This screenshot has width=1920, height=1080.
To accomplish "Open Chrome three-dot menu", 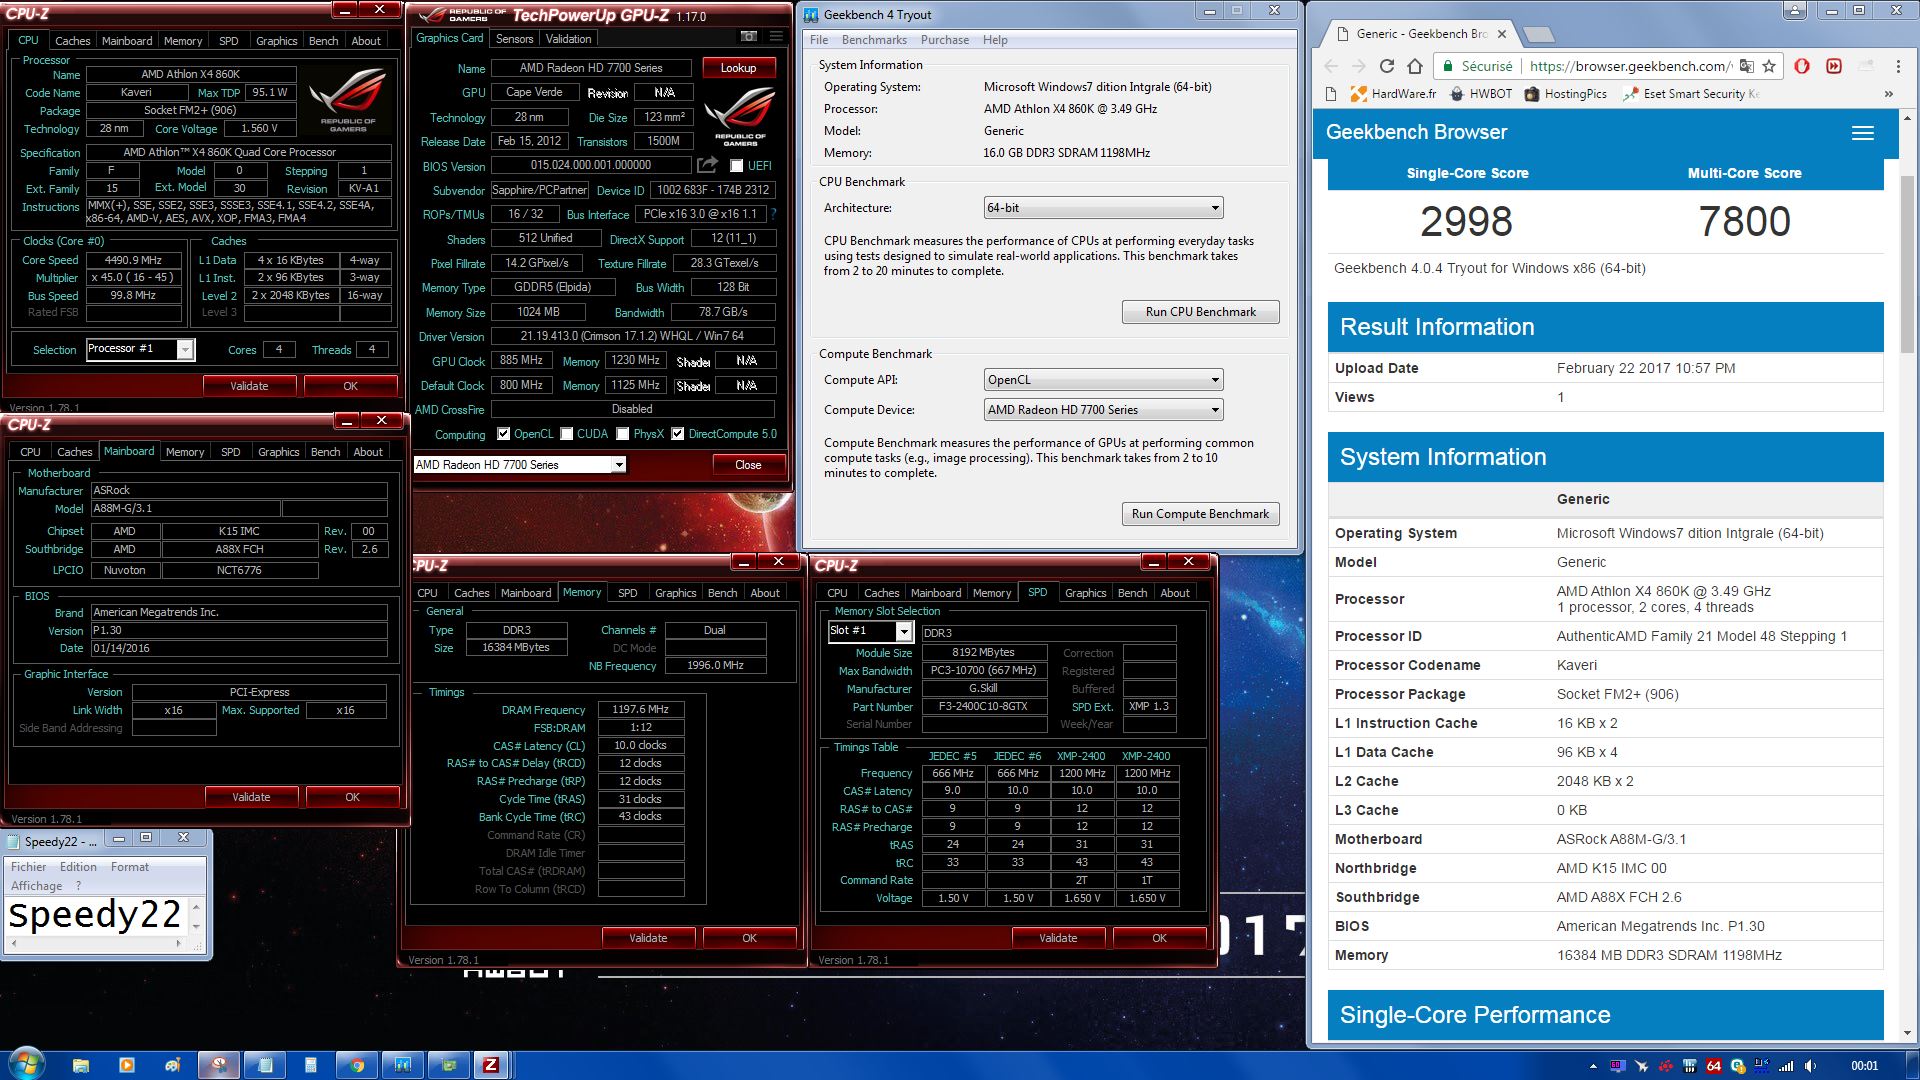I will coord(1898,66).
